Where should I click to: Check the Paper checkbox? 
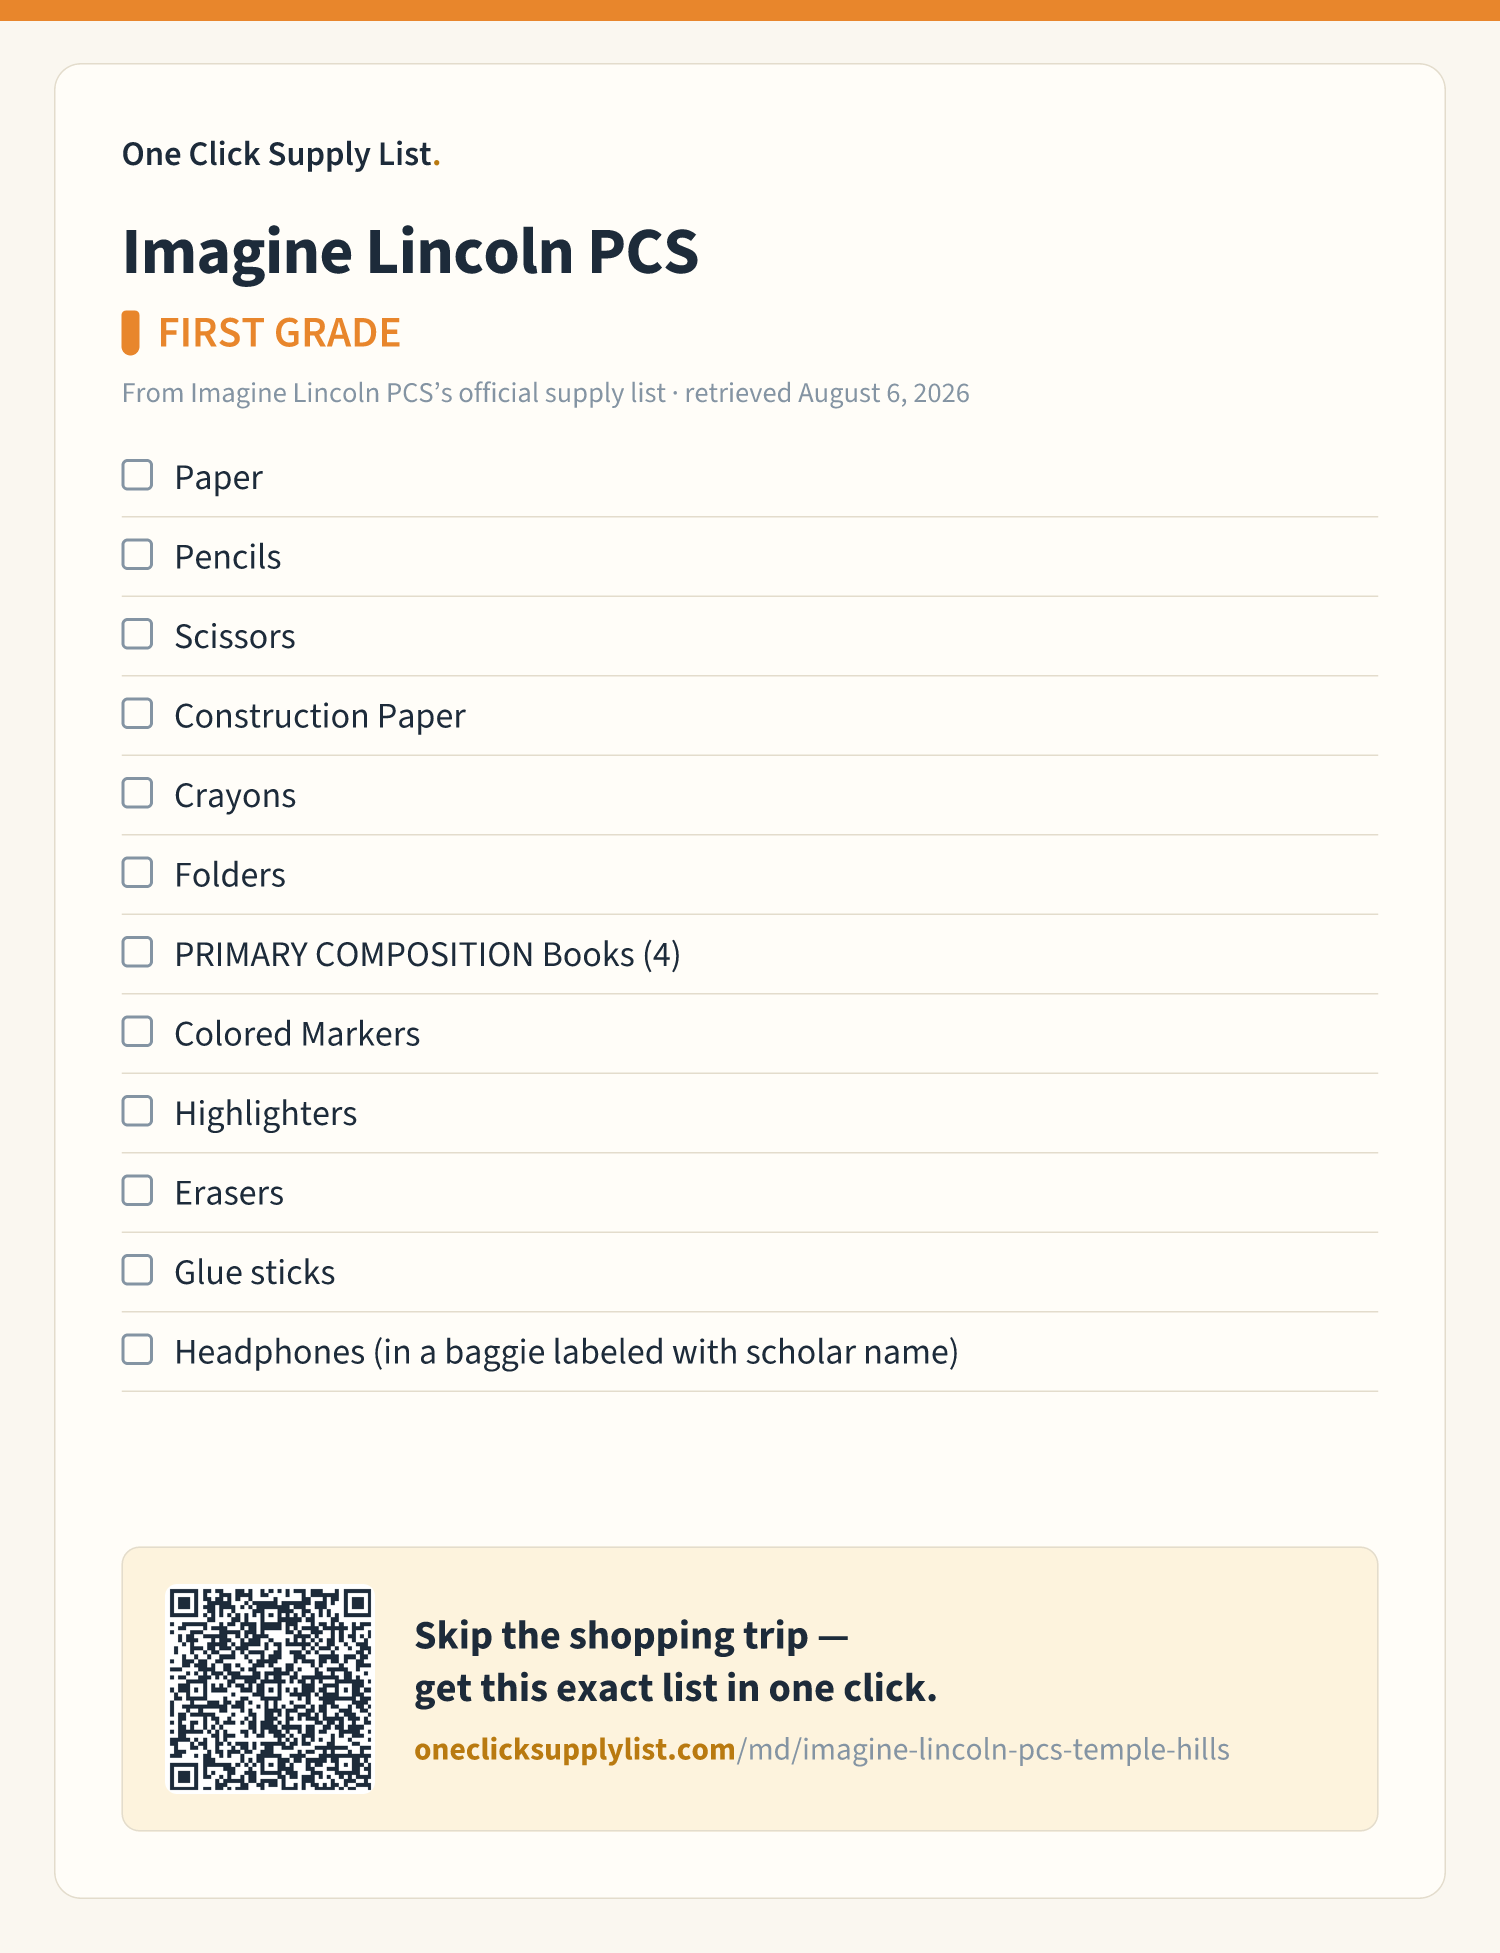(x=137, y=475)
